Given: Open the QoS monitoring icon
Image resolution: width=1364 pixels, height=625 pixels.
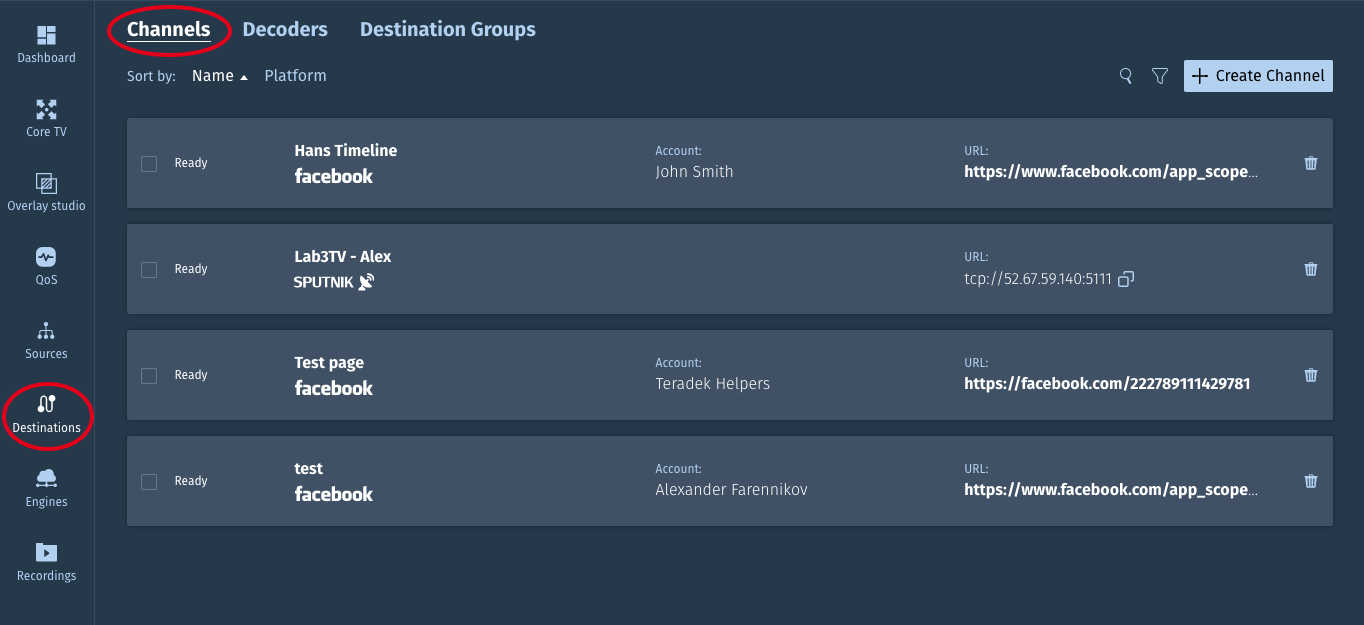Looking at the screenshot, I should pyautogui.click(x=46, y=258).
